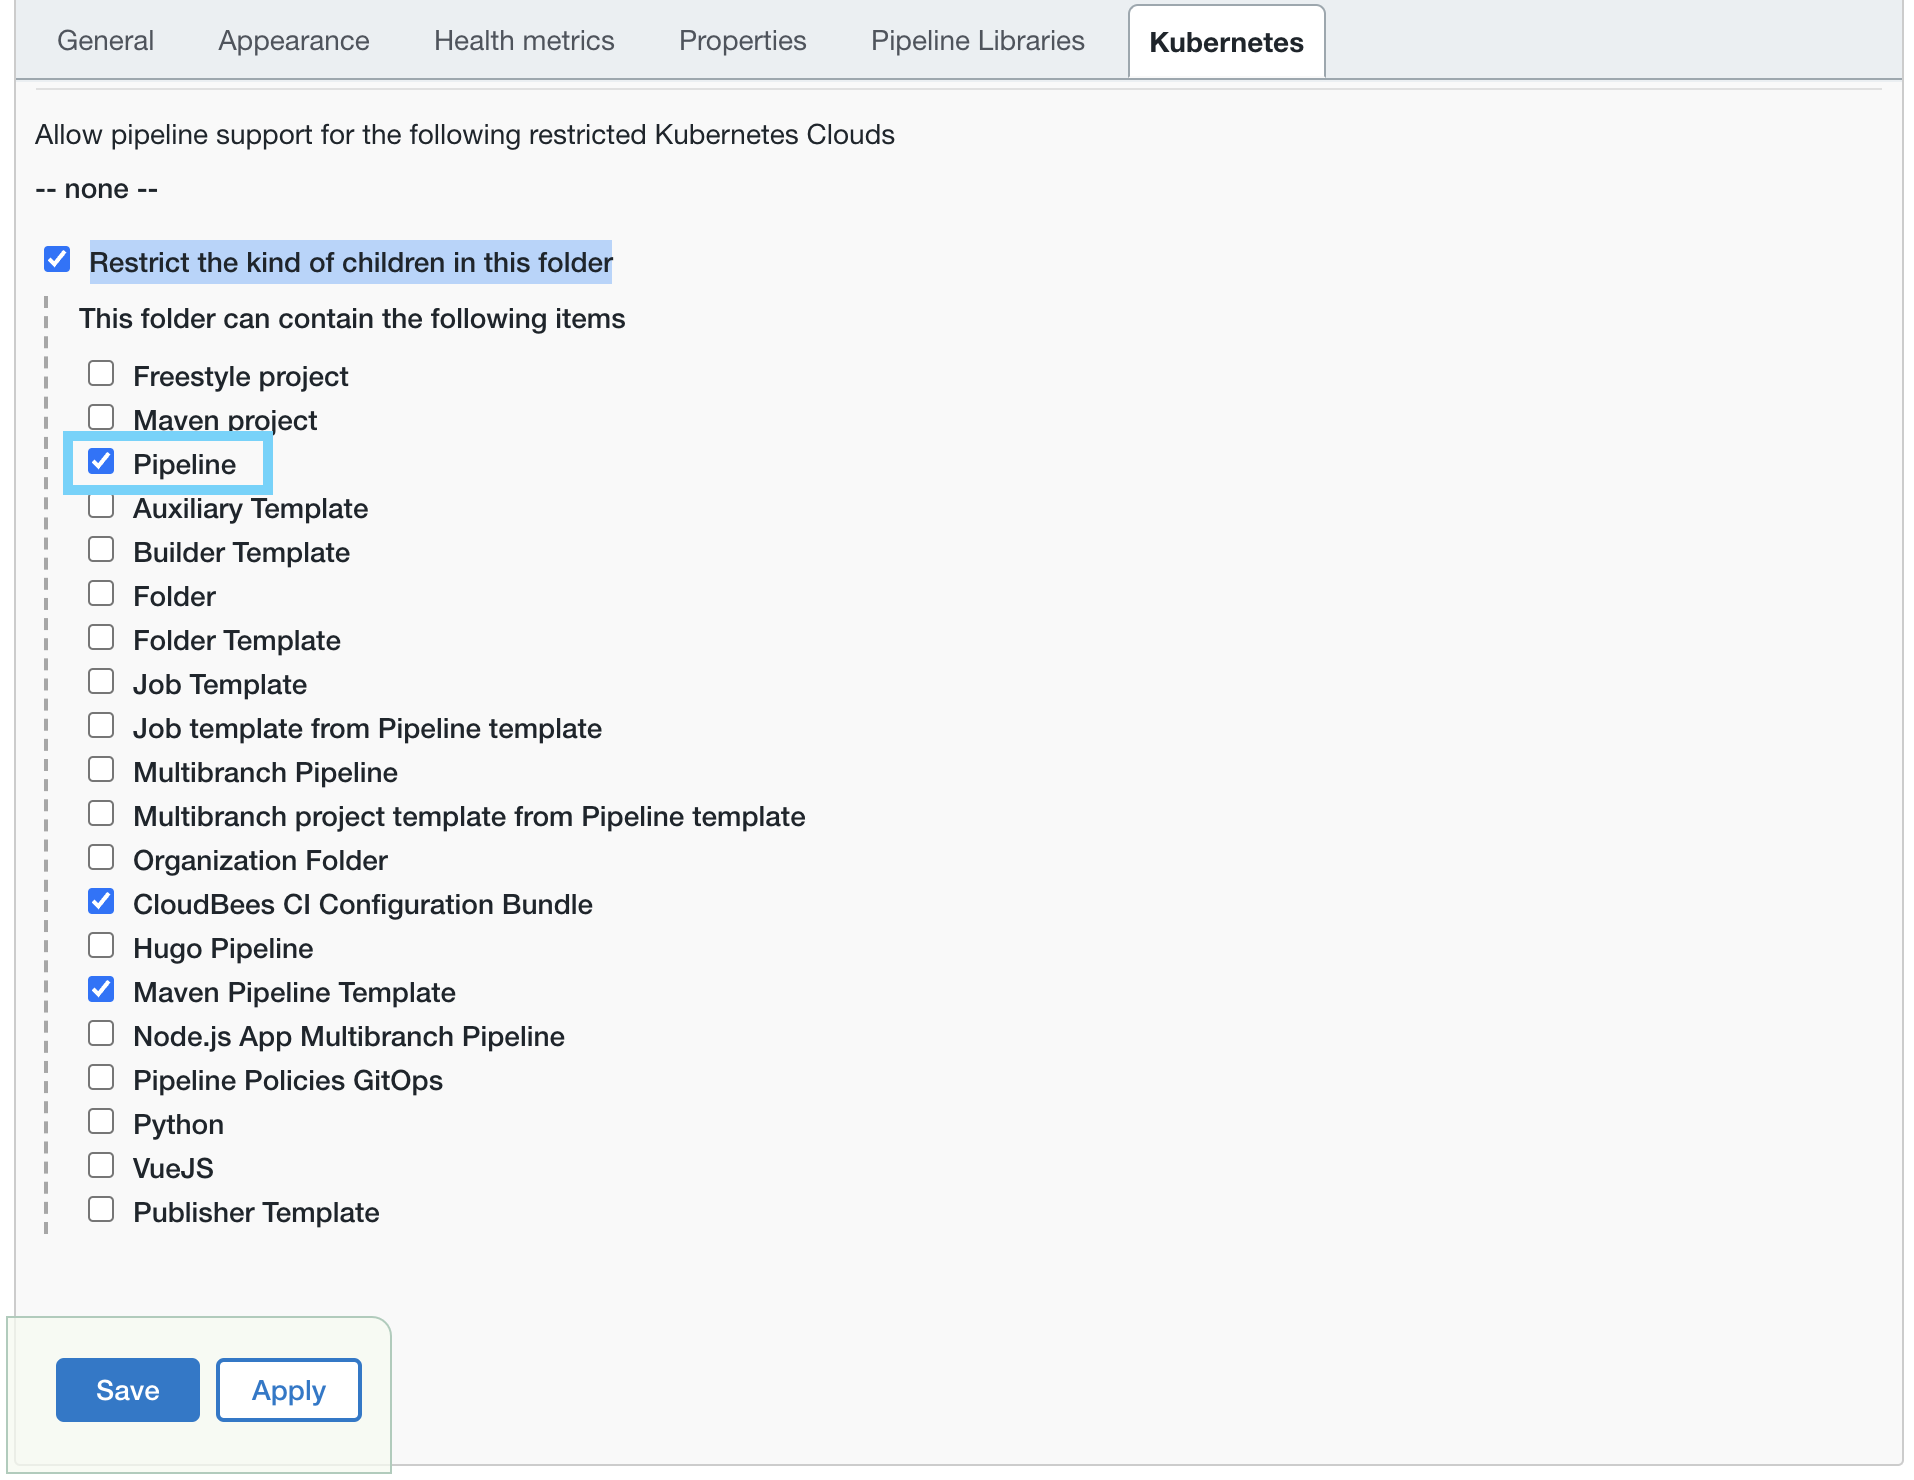
Task: Enable the VueJS item type
Action: click(101, 1166)
